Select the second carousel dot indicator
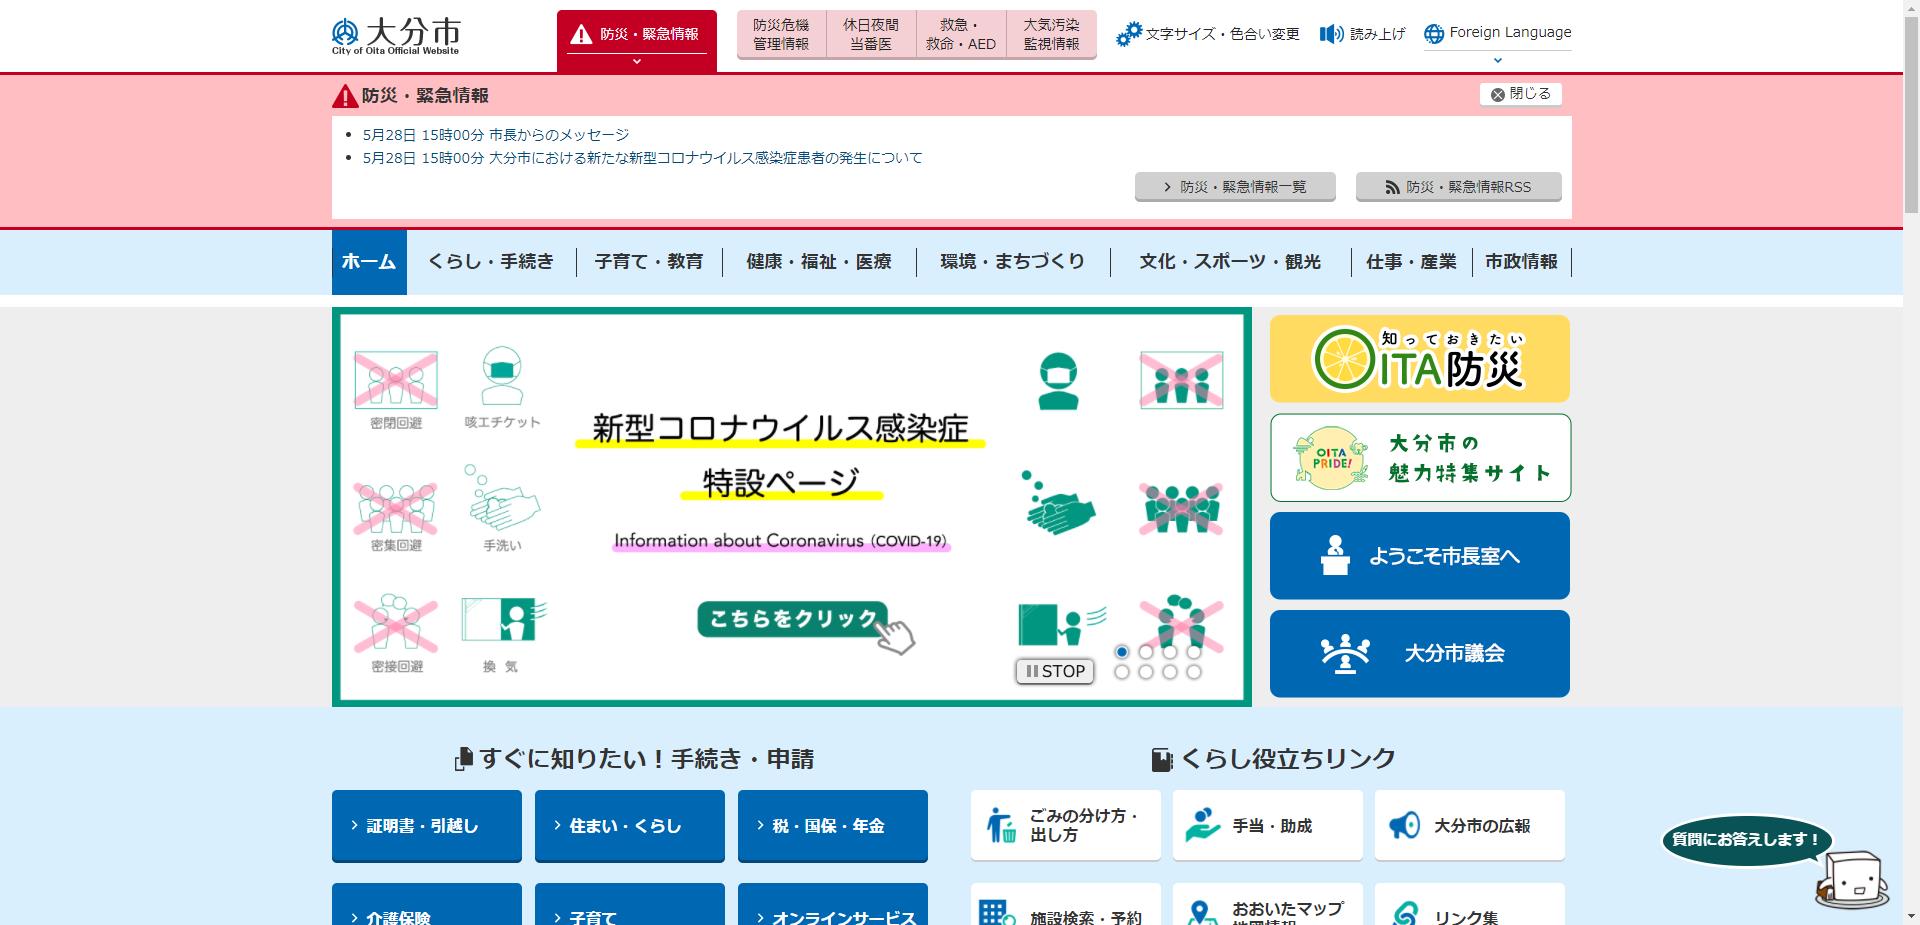 point(1146,651)
